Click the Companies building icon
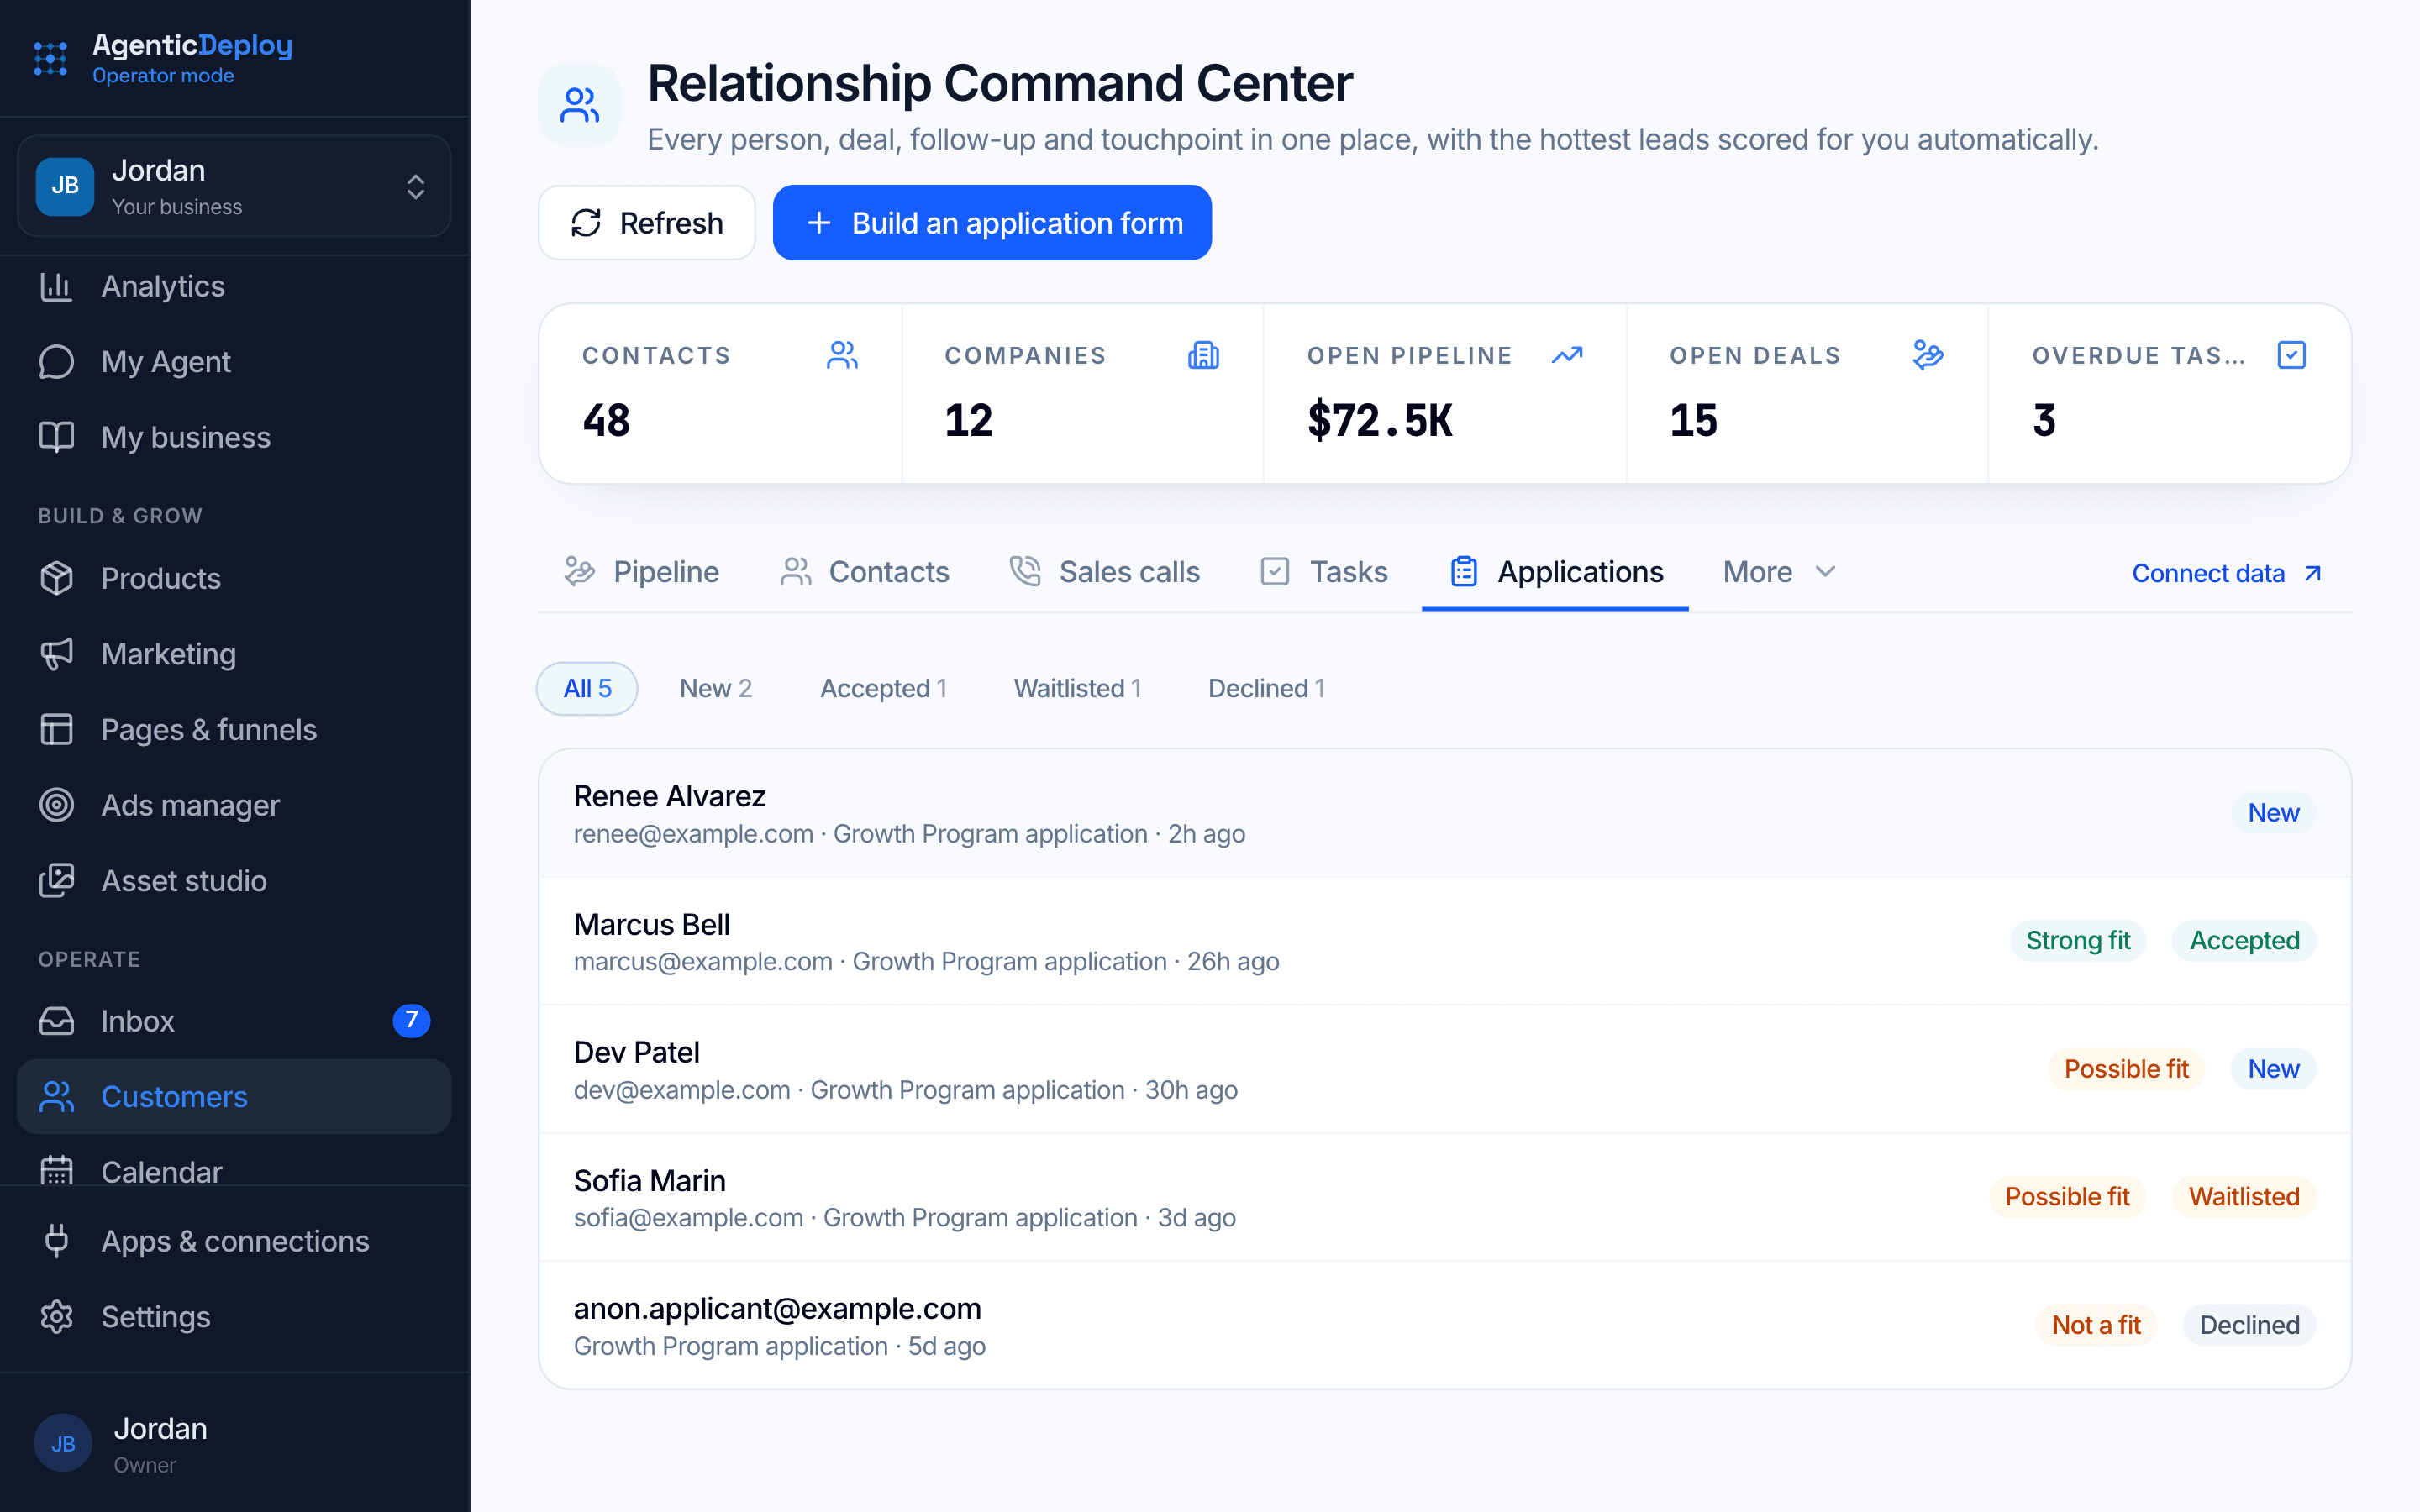 click(1203, 355)
